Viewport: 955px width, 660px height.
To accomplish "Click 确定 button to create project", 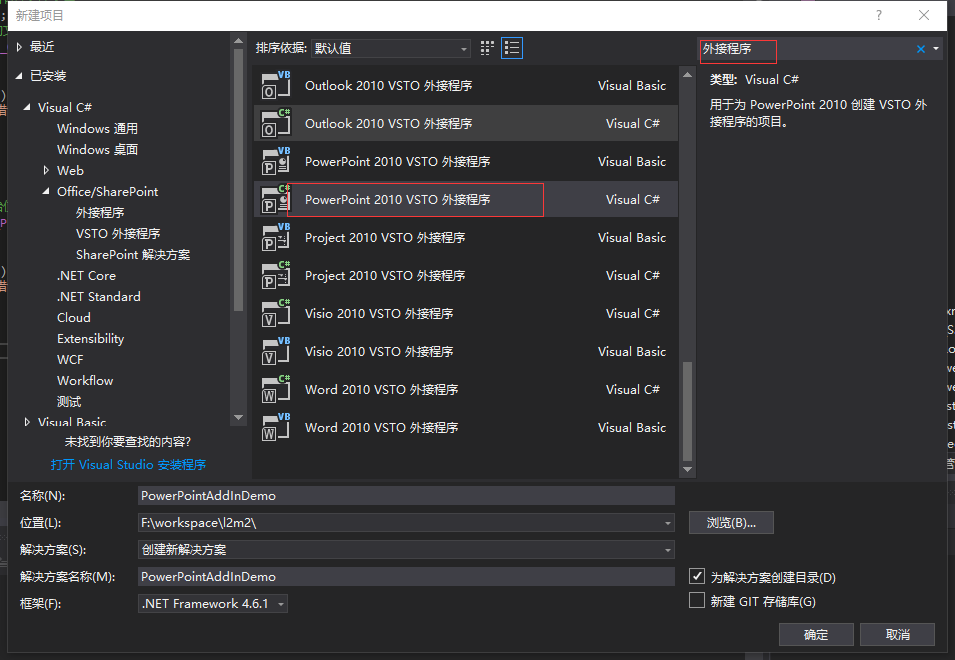I will pyautogui.click(x=816, y=634).
